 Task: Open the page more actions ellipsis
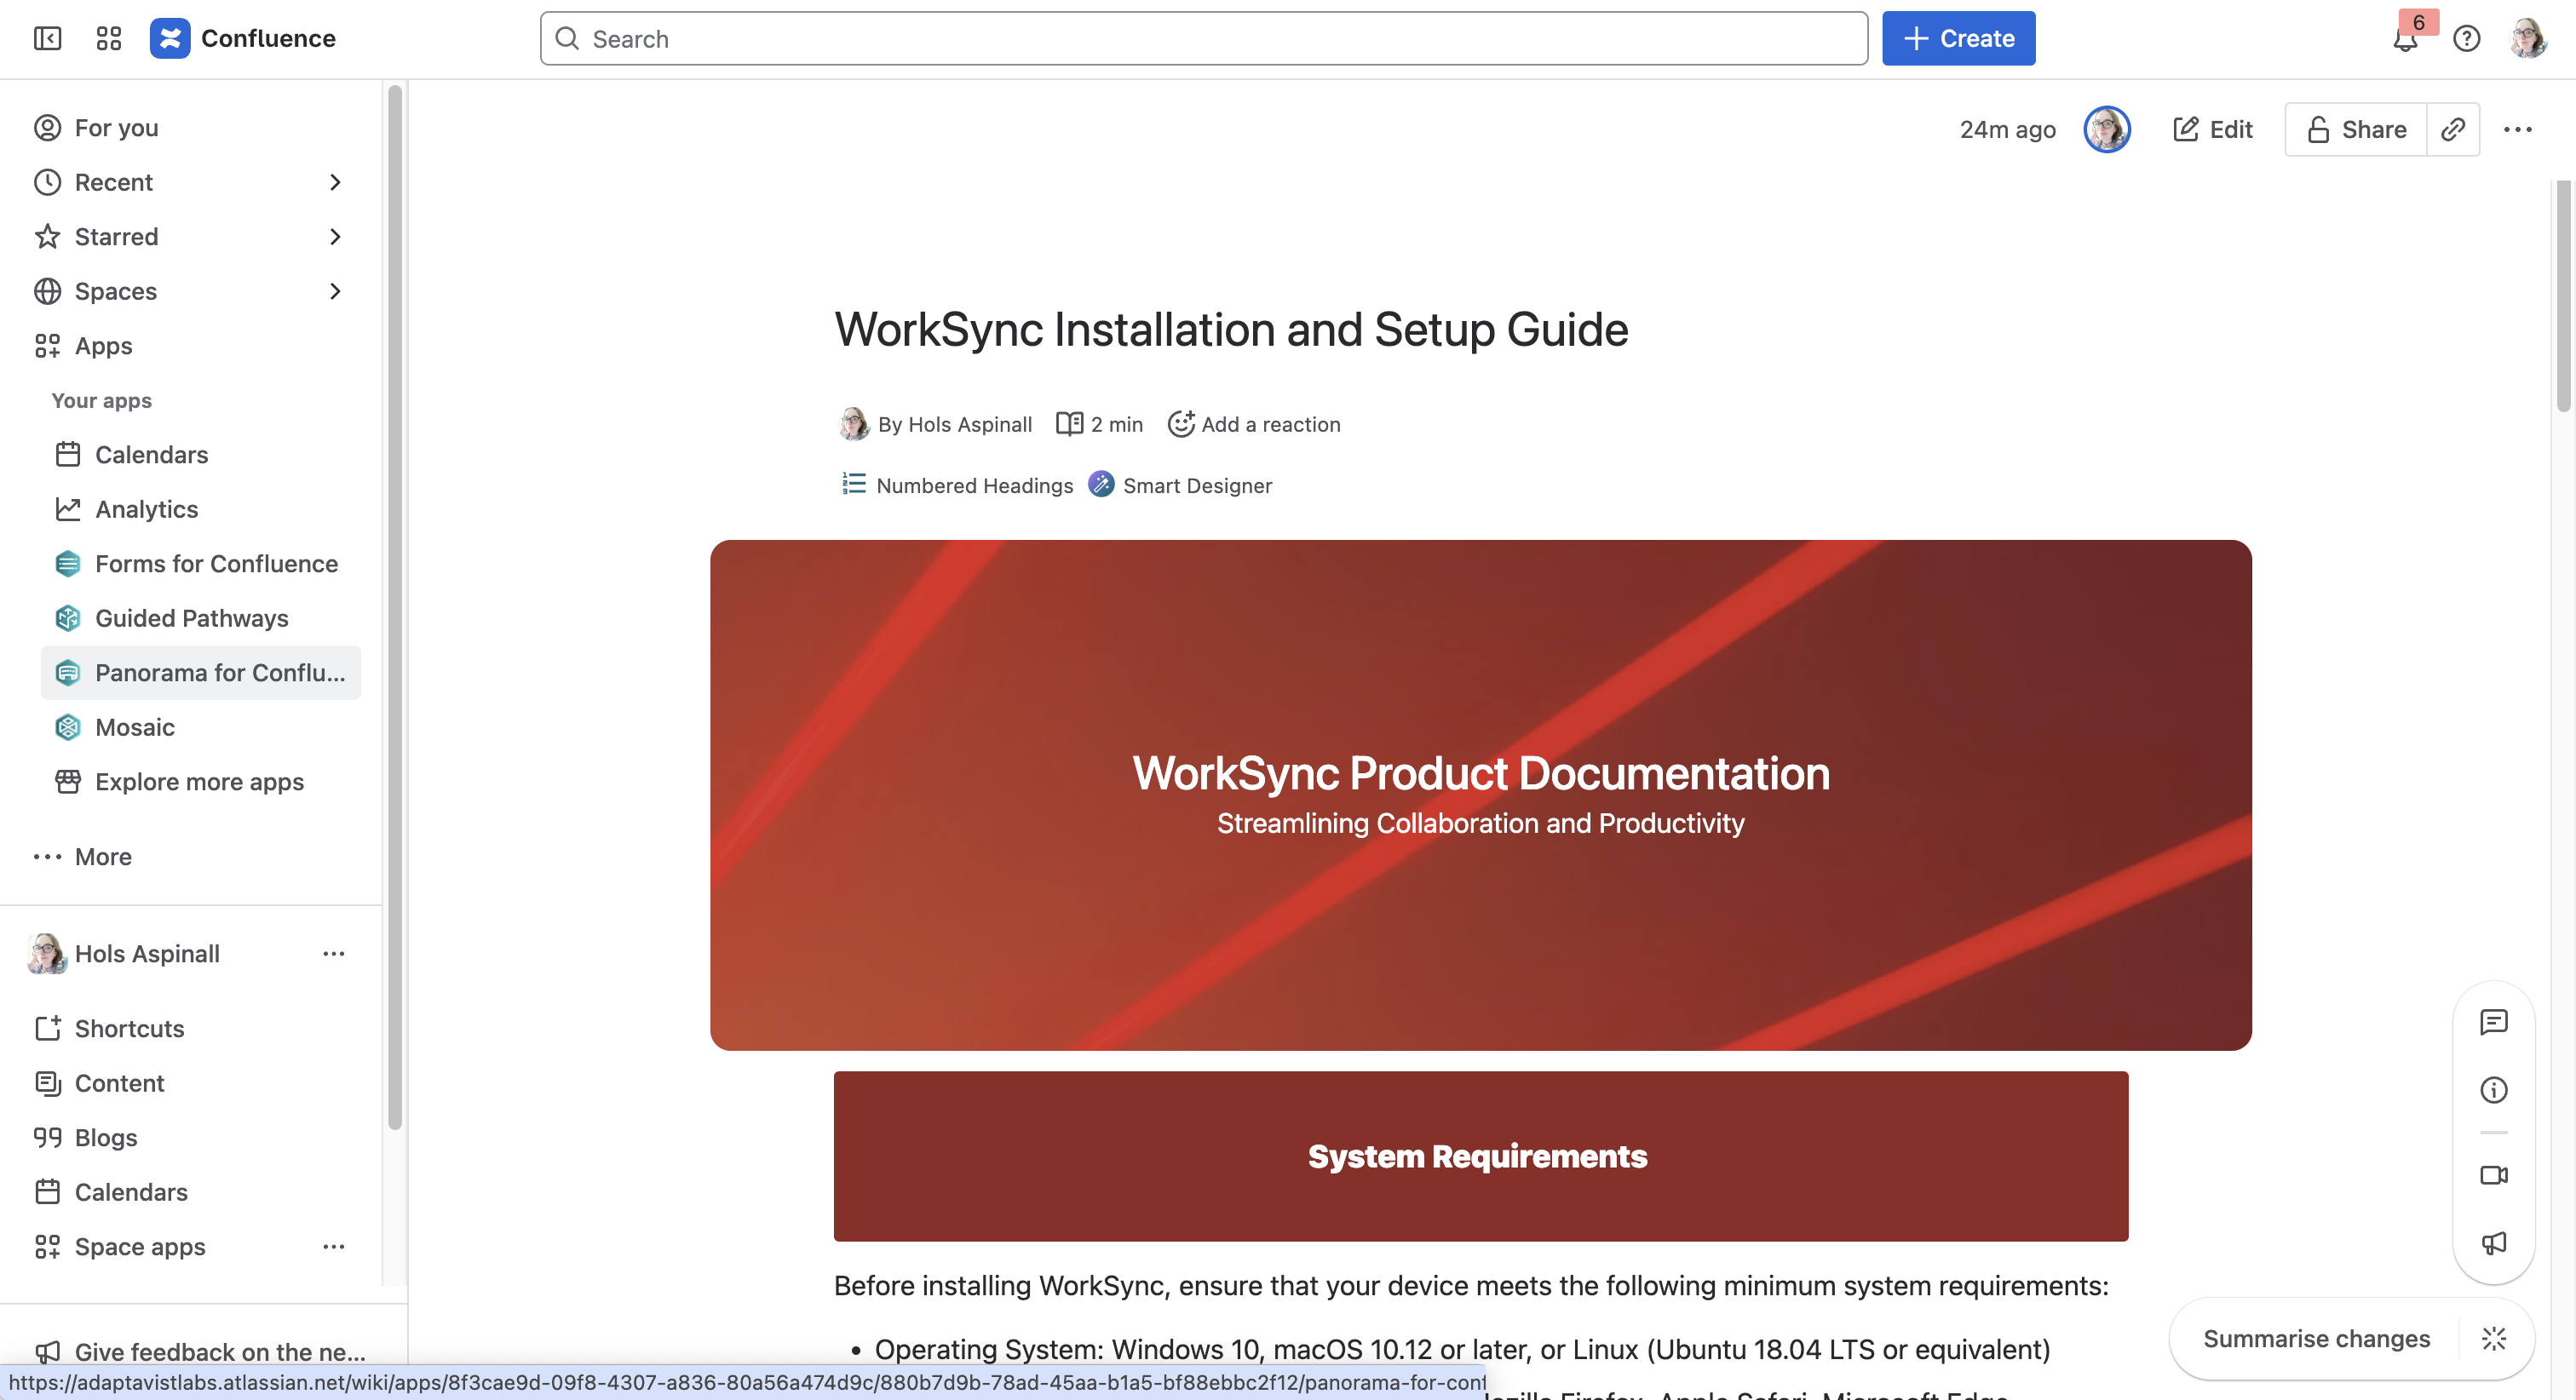point(2517,129)
